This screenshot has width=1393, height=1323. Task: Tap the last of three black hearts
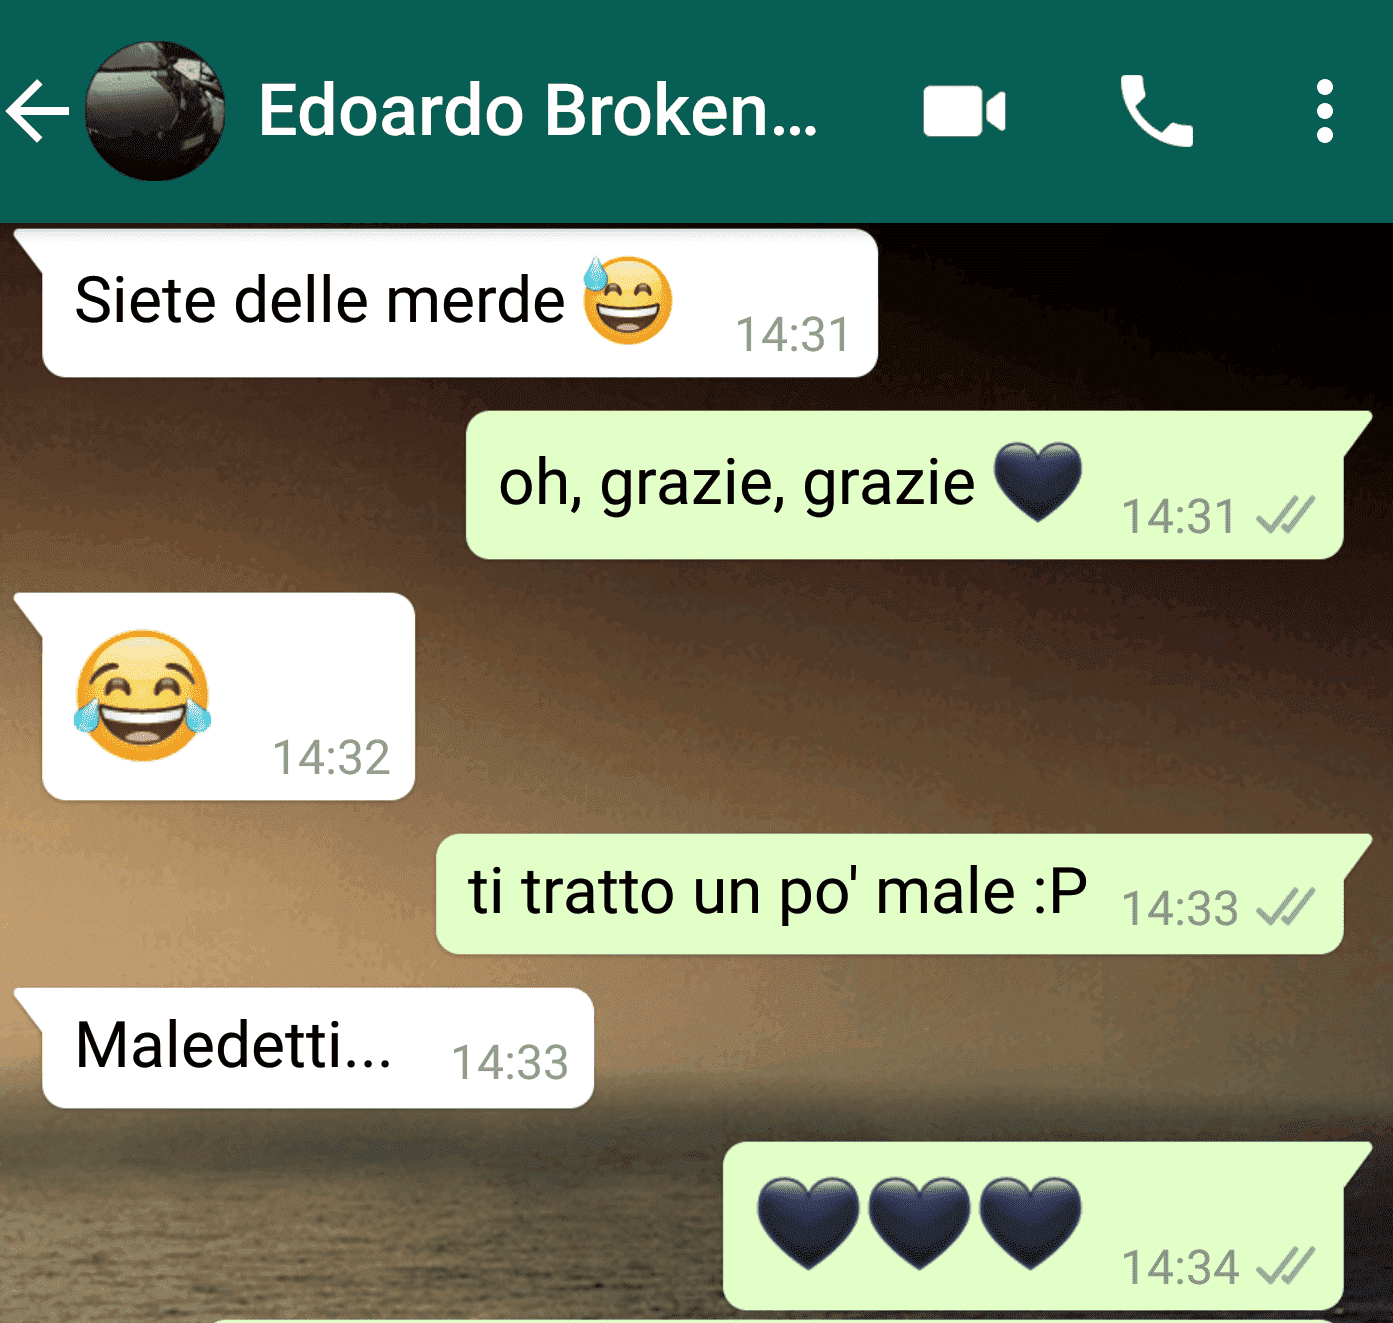coord(1030,1222)
